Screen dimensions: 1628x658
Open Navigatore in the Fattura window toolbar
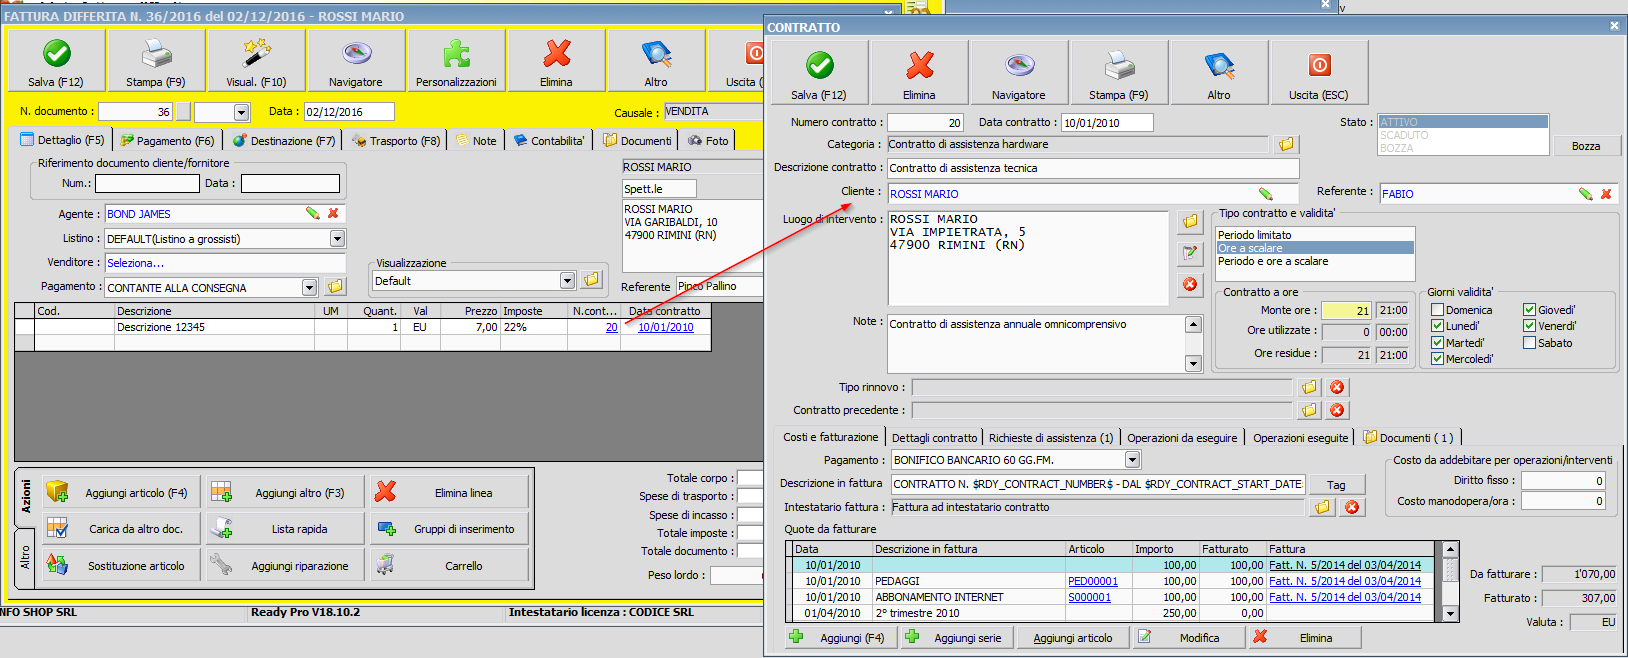tap(356, 61)
